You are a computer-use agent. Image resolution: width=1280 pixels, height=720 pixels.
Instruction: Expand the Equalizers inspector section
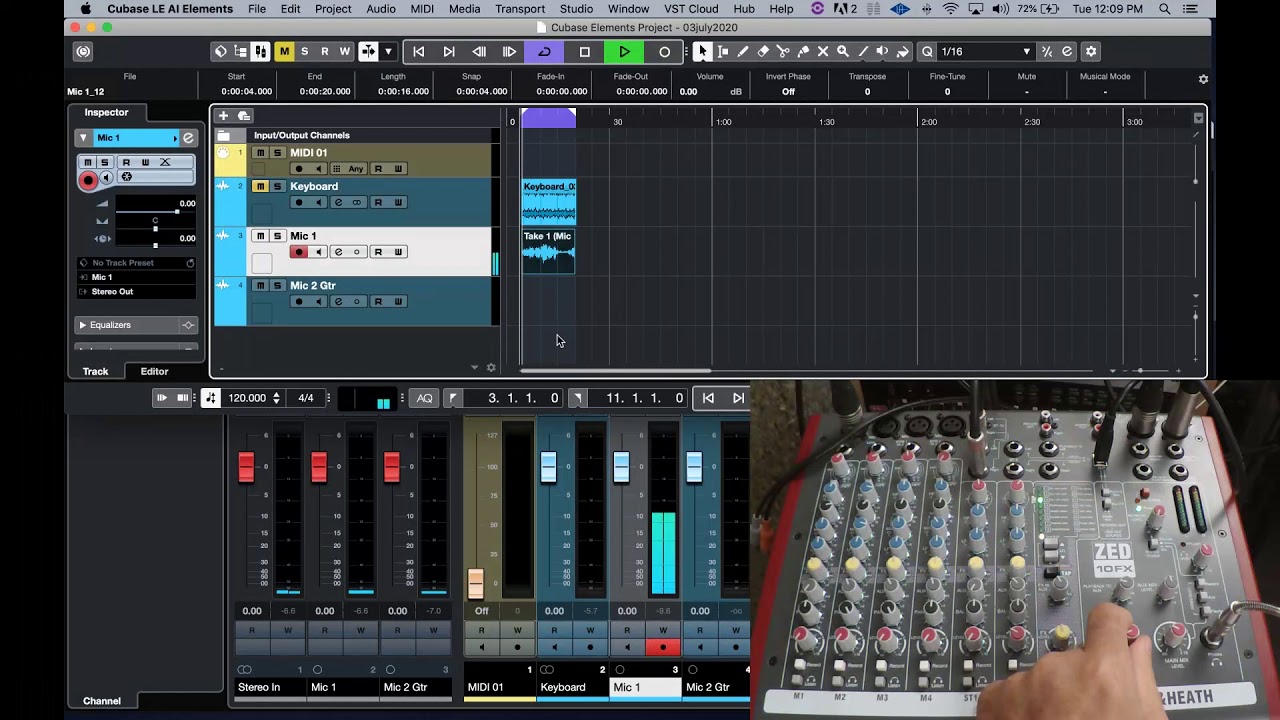[82, 325]
